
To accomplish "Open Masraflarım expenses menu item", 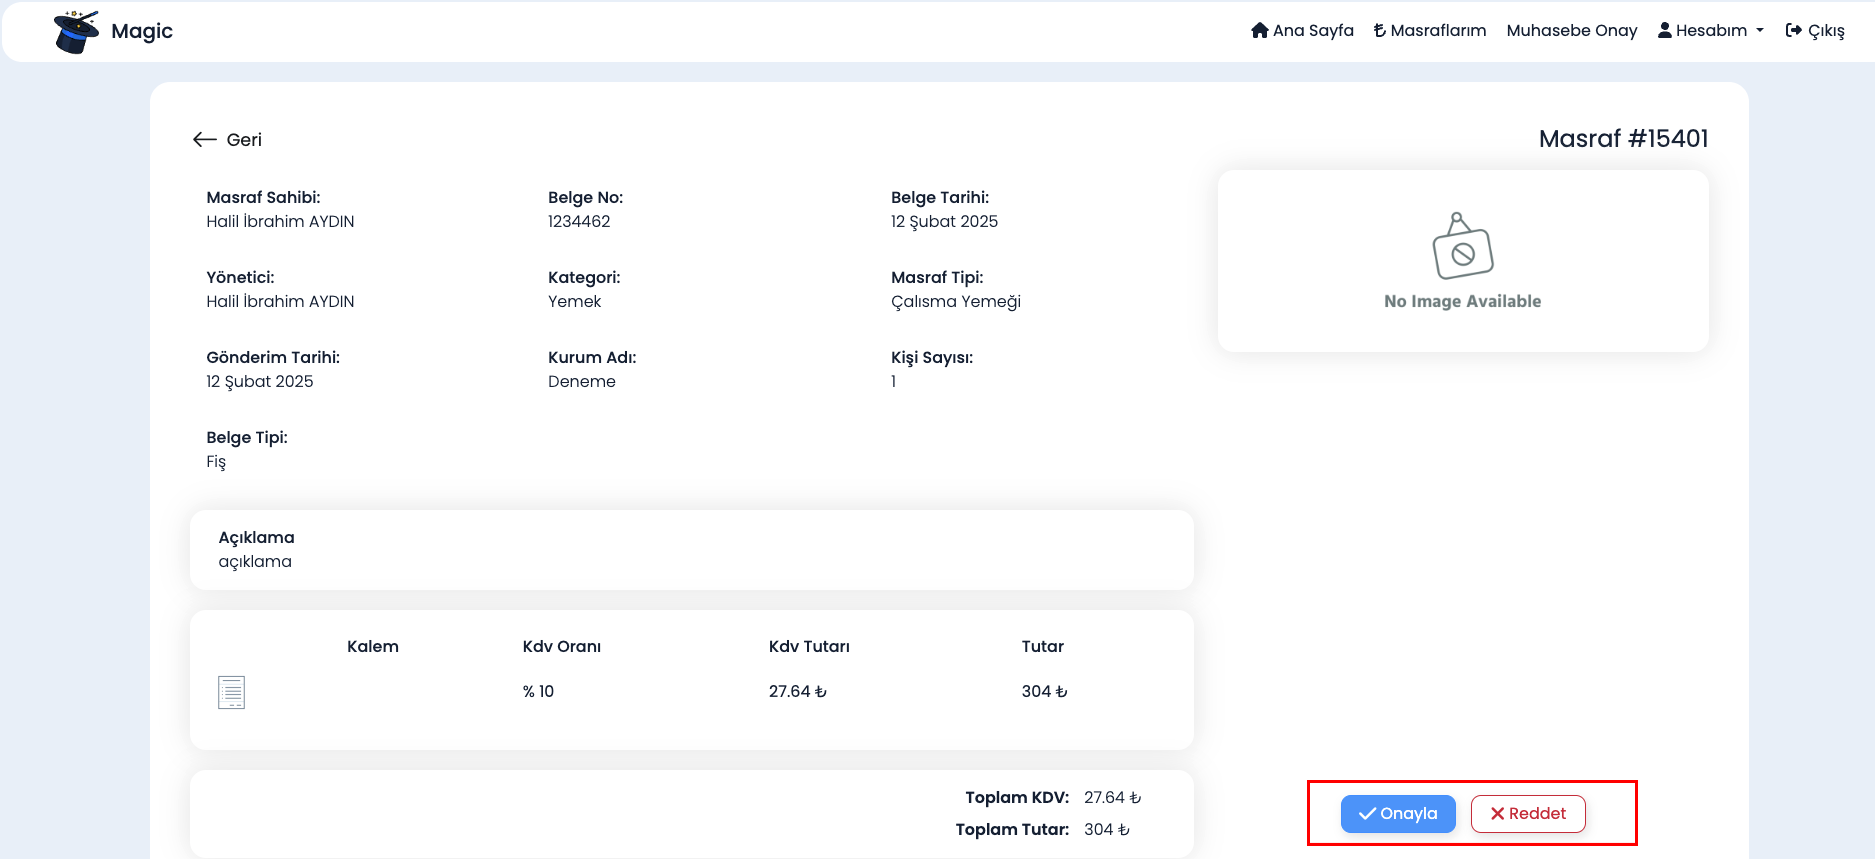I will tap(1429, 30).
